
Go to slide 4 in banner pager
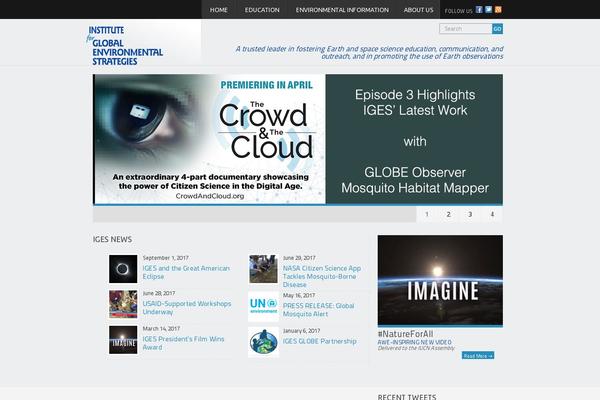click(492, 214)
